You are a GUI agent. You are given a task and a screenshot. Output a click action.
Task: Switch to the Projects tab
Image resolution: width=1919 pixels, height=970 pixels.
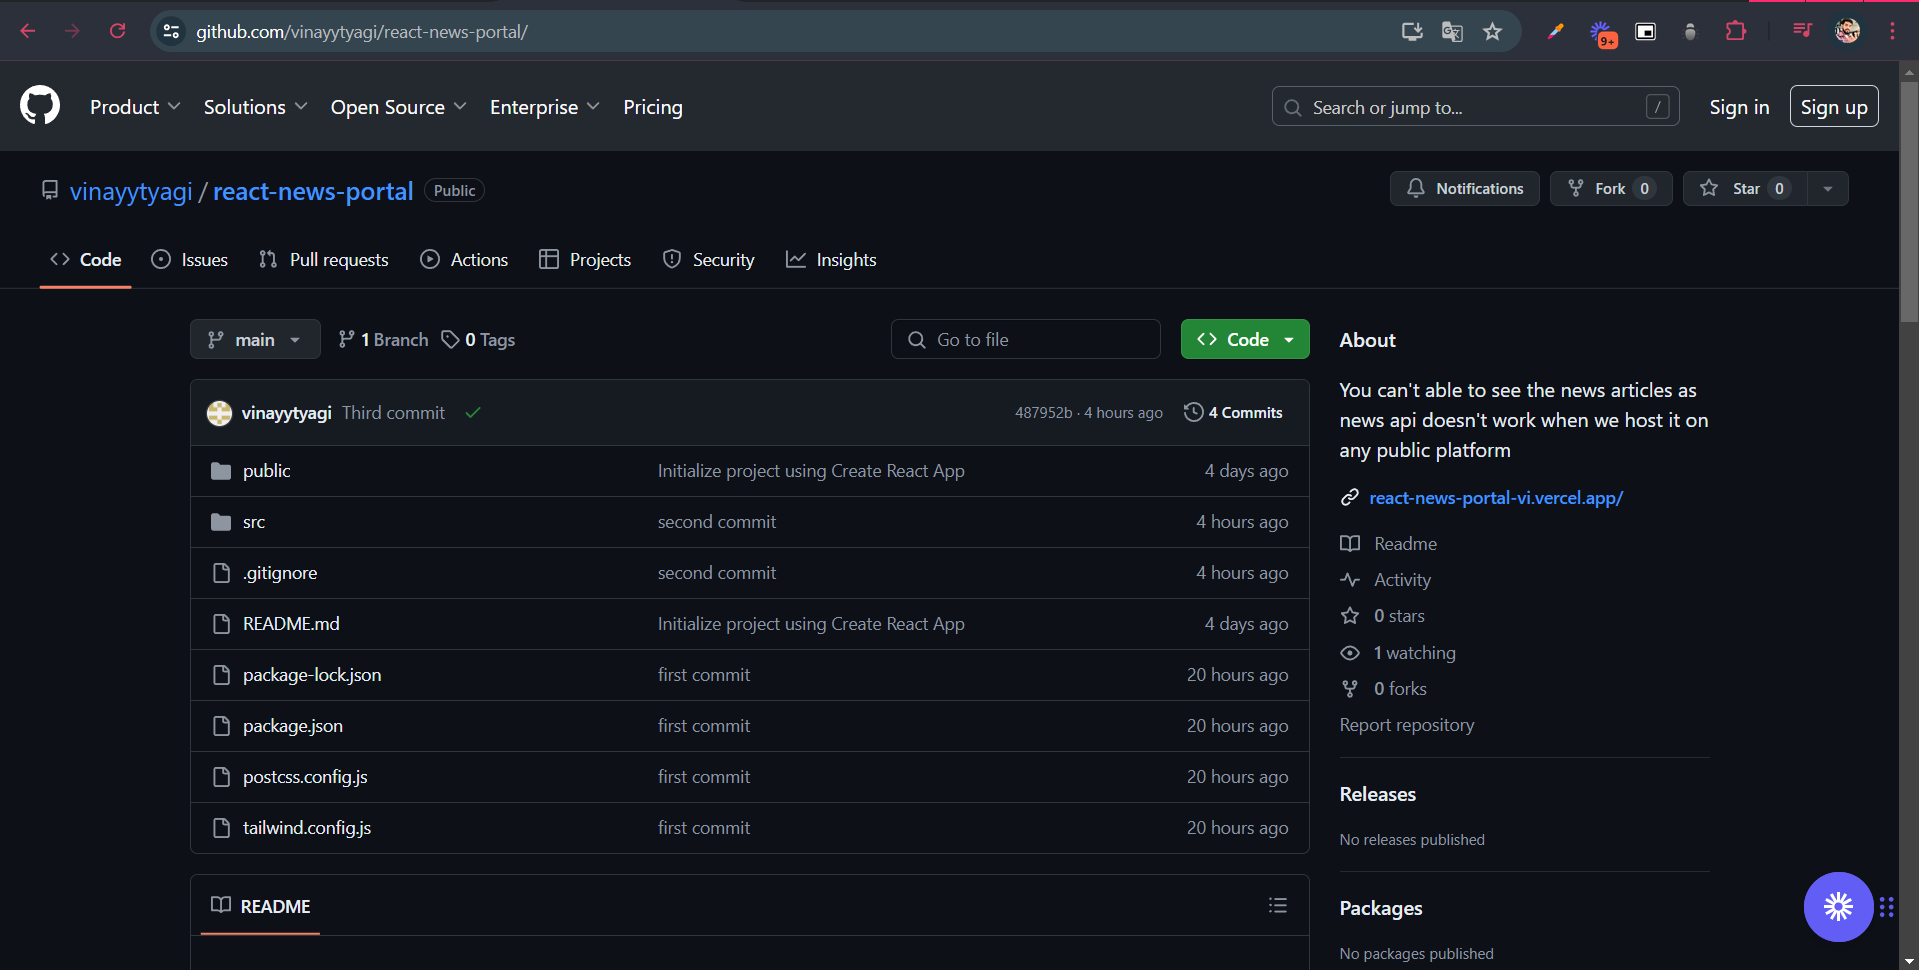(x=585, y=259)
